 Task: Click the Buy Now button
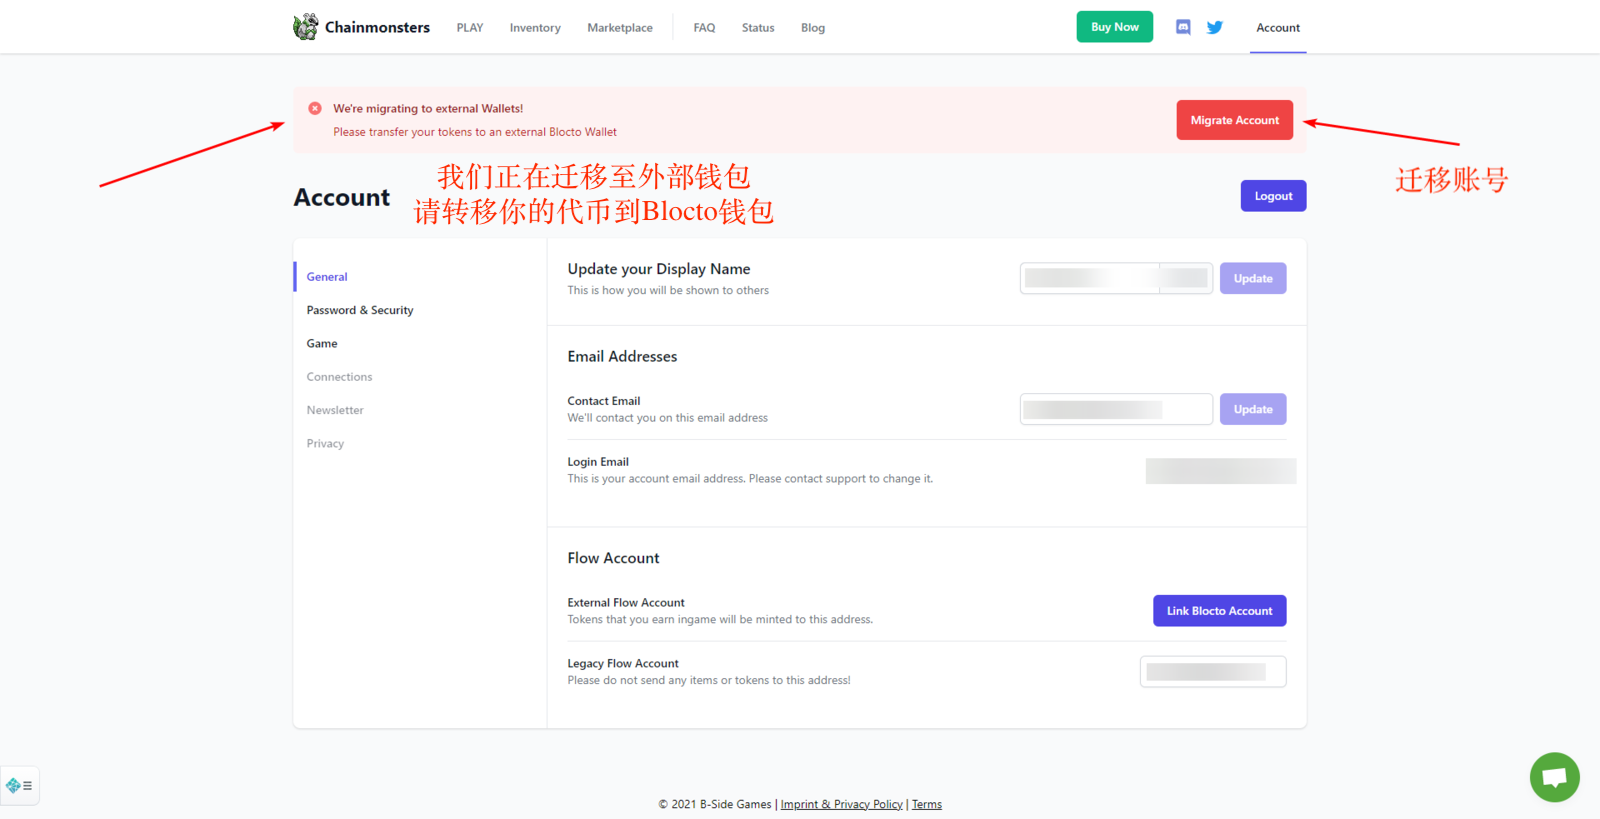(1114, 27)
